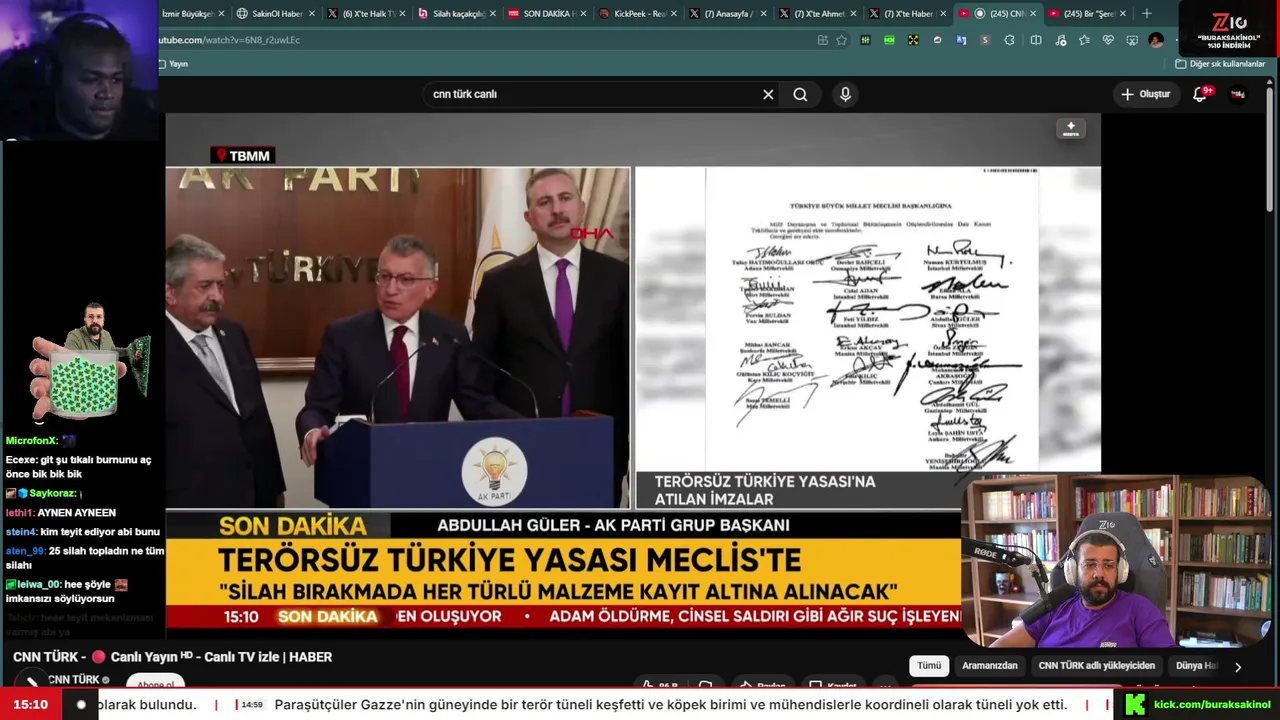Click the kick.com/buraksakinol text
The image size is (1280, 720).
(x=1212, y=705)
